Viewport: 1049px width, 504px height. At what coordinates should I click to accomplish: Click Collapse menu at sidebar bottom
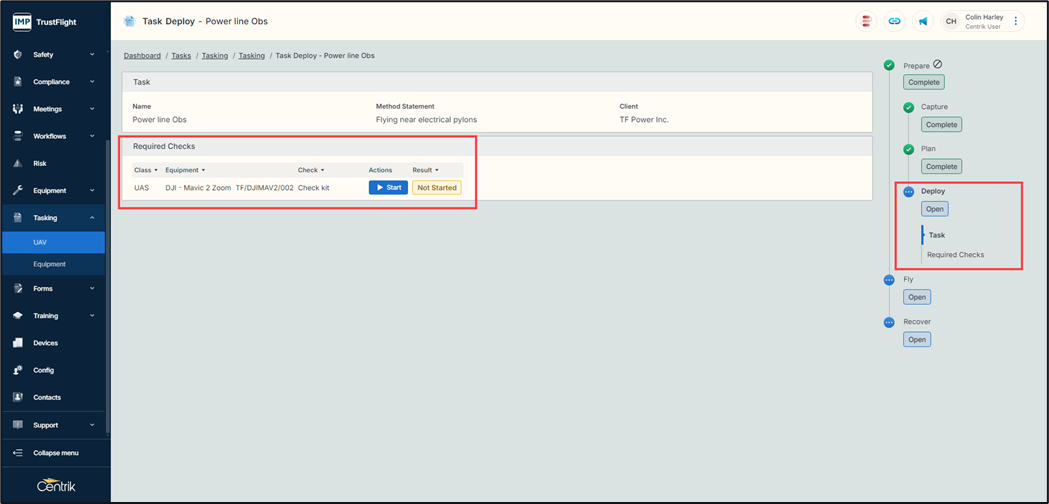(x=54, y=453)
